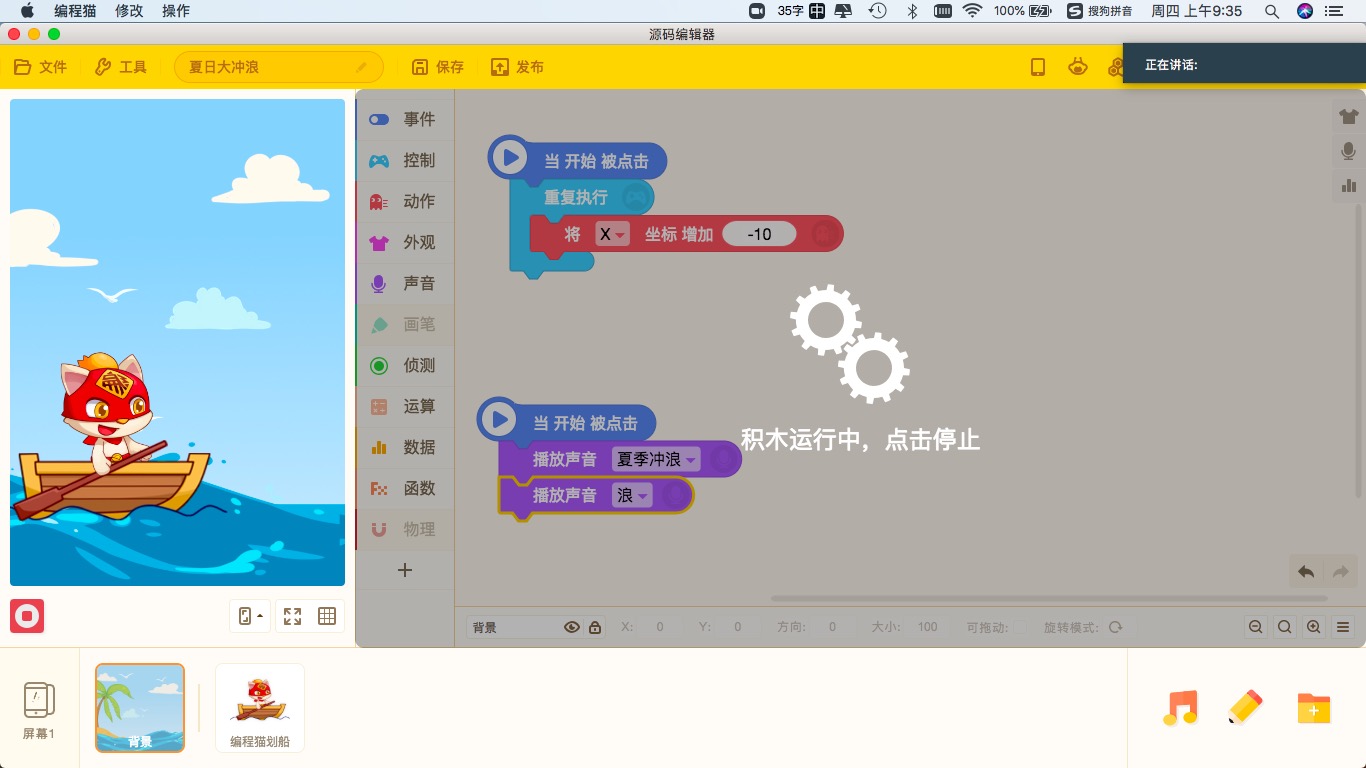Click the Wi-Fi icon in the macOS menu bar
Viewport: 1366px width, 768px height.
(972, 11)
